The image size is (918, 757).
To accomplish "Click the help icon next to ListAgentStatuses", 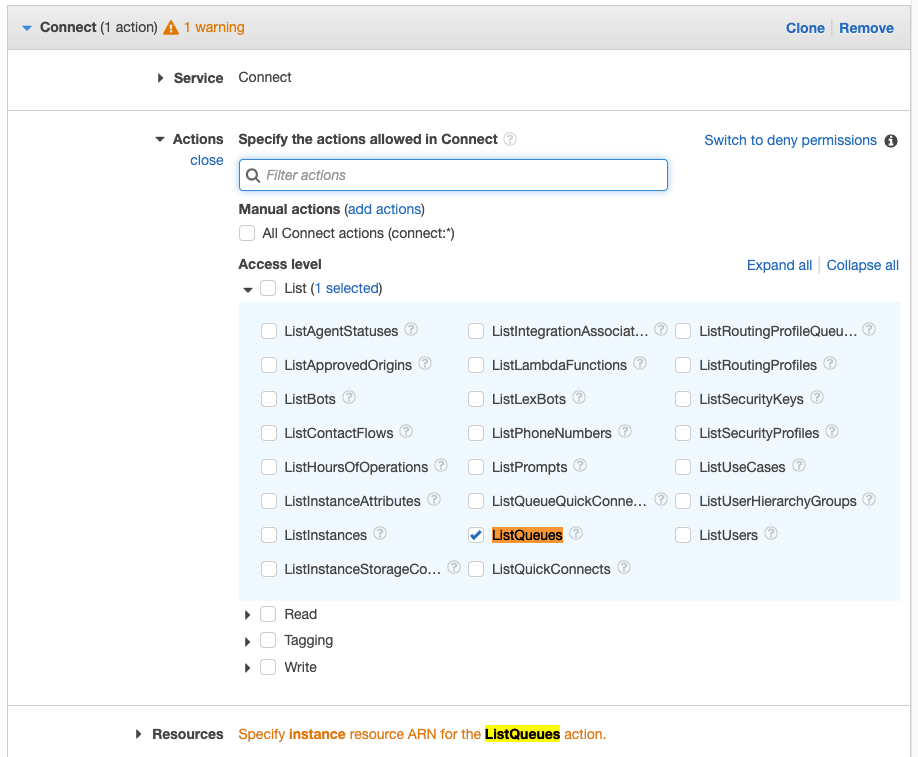I will [411, 330].
